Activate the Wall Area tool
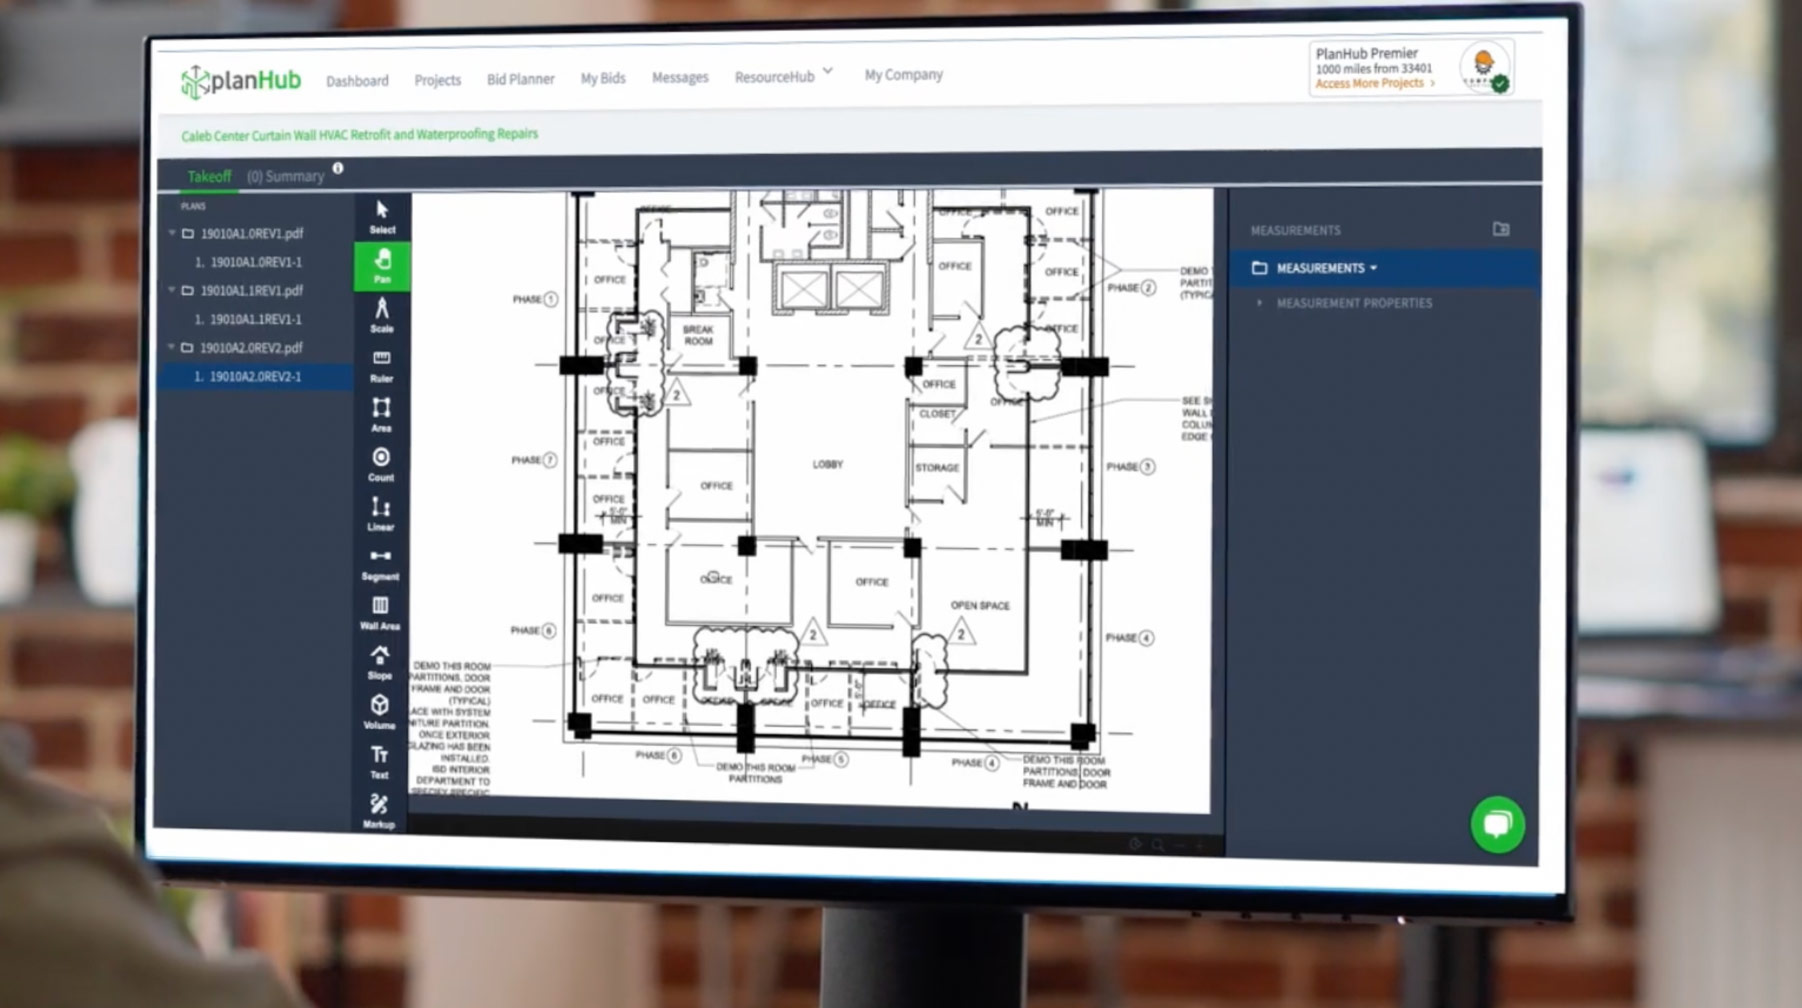Screen dimensions: 1802x1008 tap(380, 611)
